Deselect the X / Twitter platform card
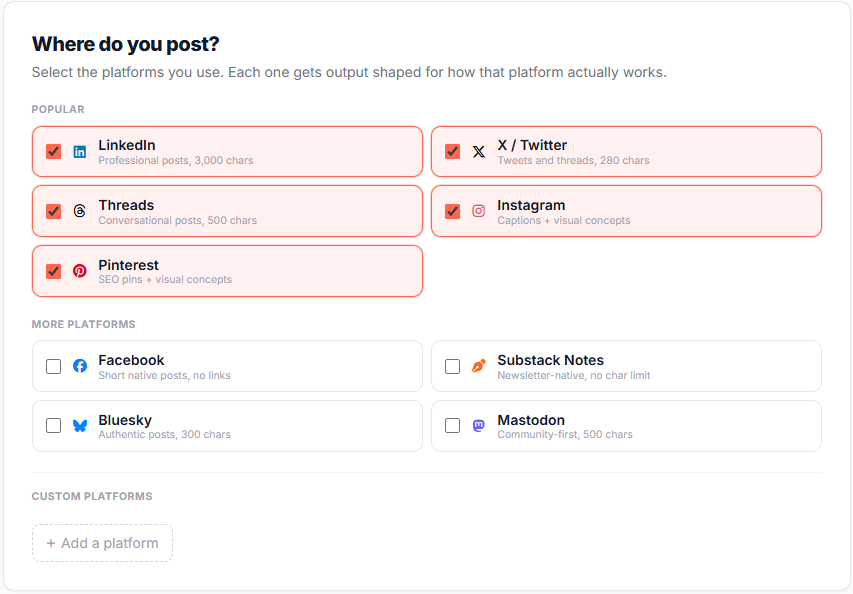The height and width of the screenshot is (594, 853). 626,151
